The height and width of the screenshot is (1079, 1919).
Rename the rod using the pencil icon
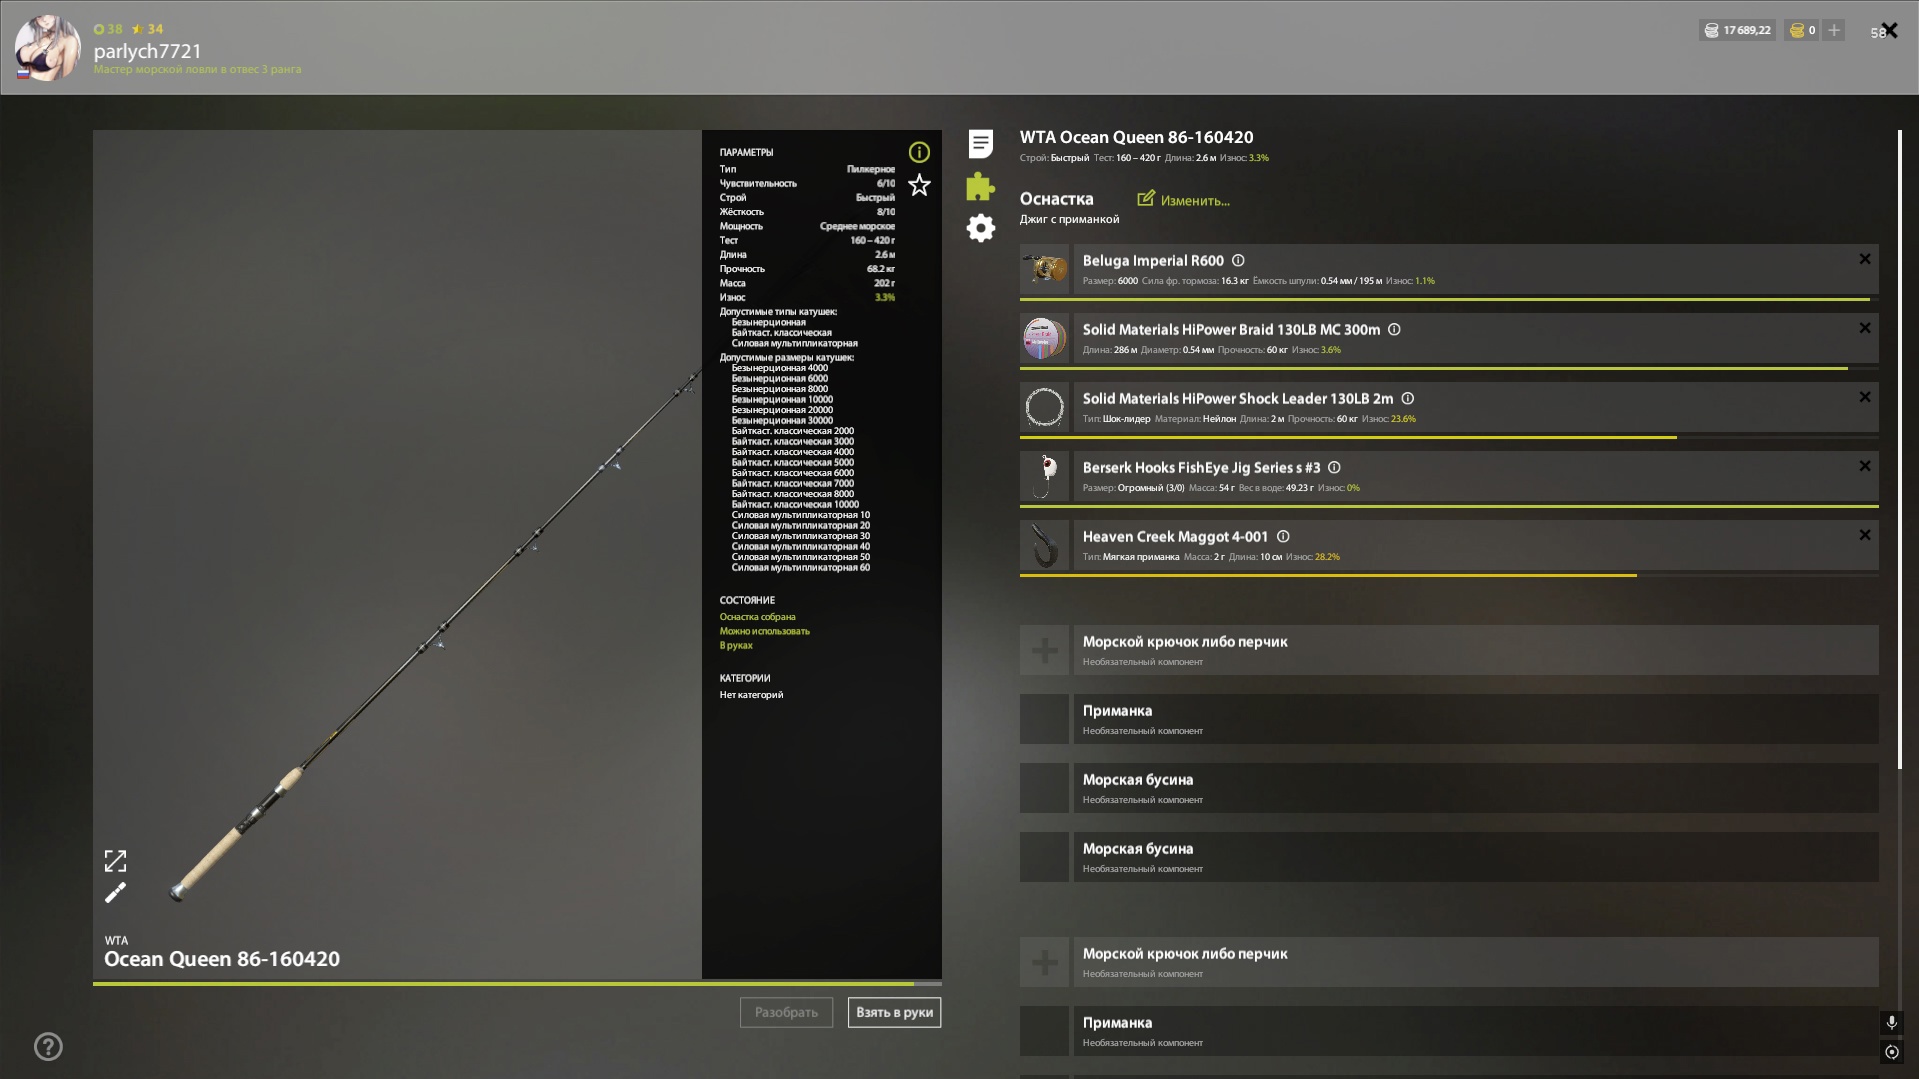coord(115,893)
